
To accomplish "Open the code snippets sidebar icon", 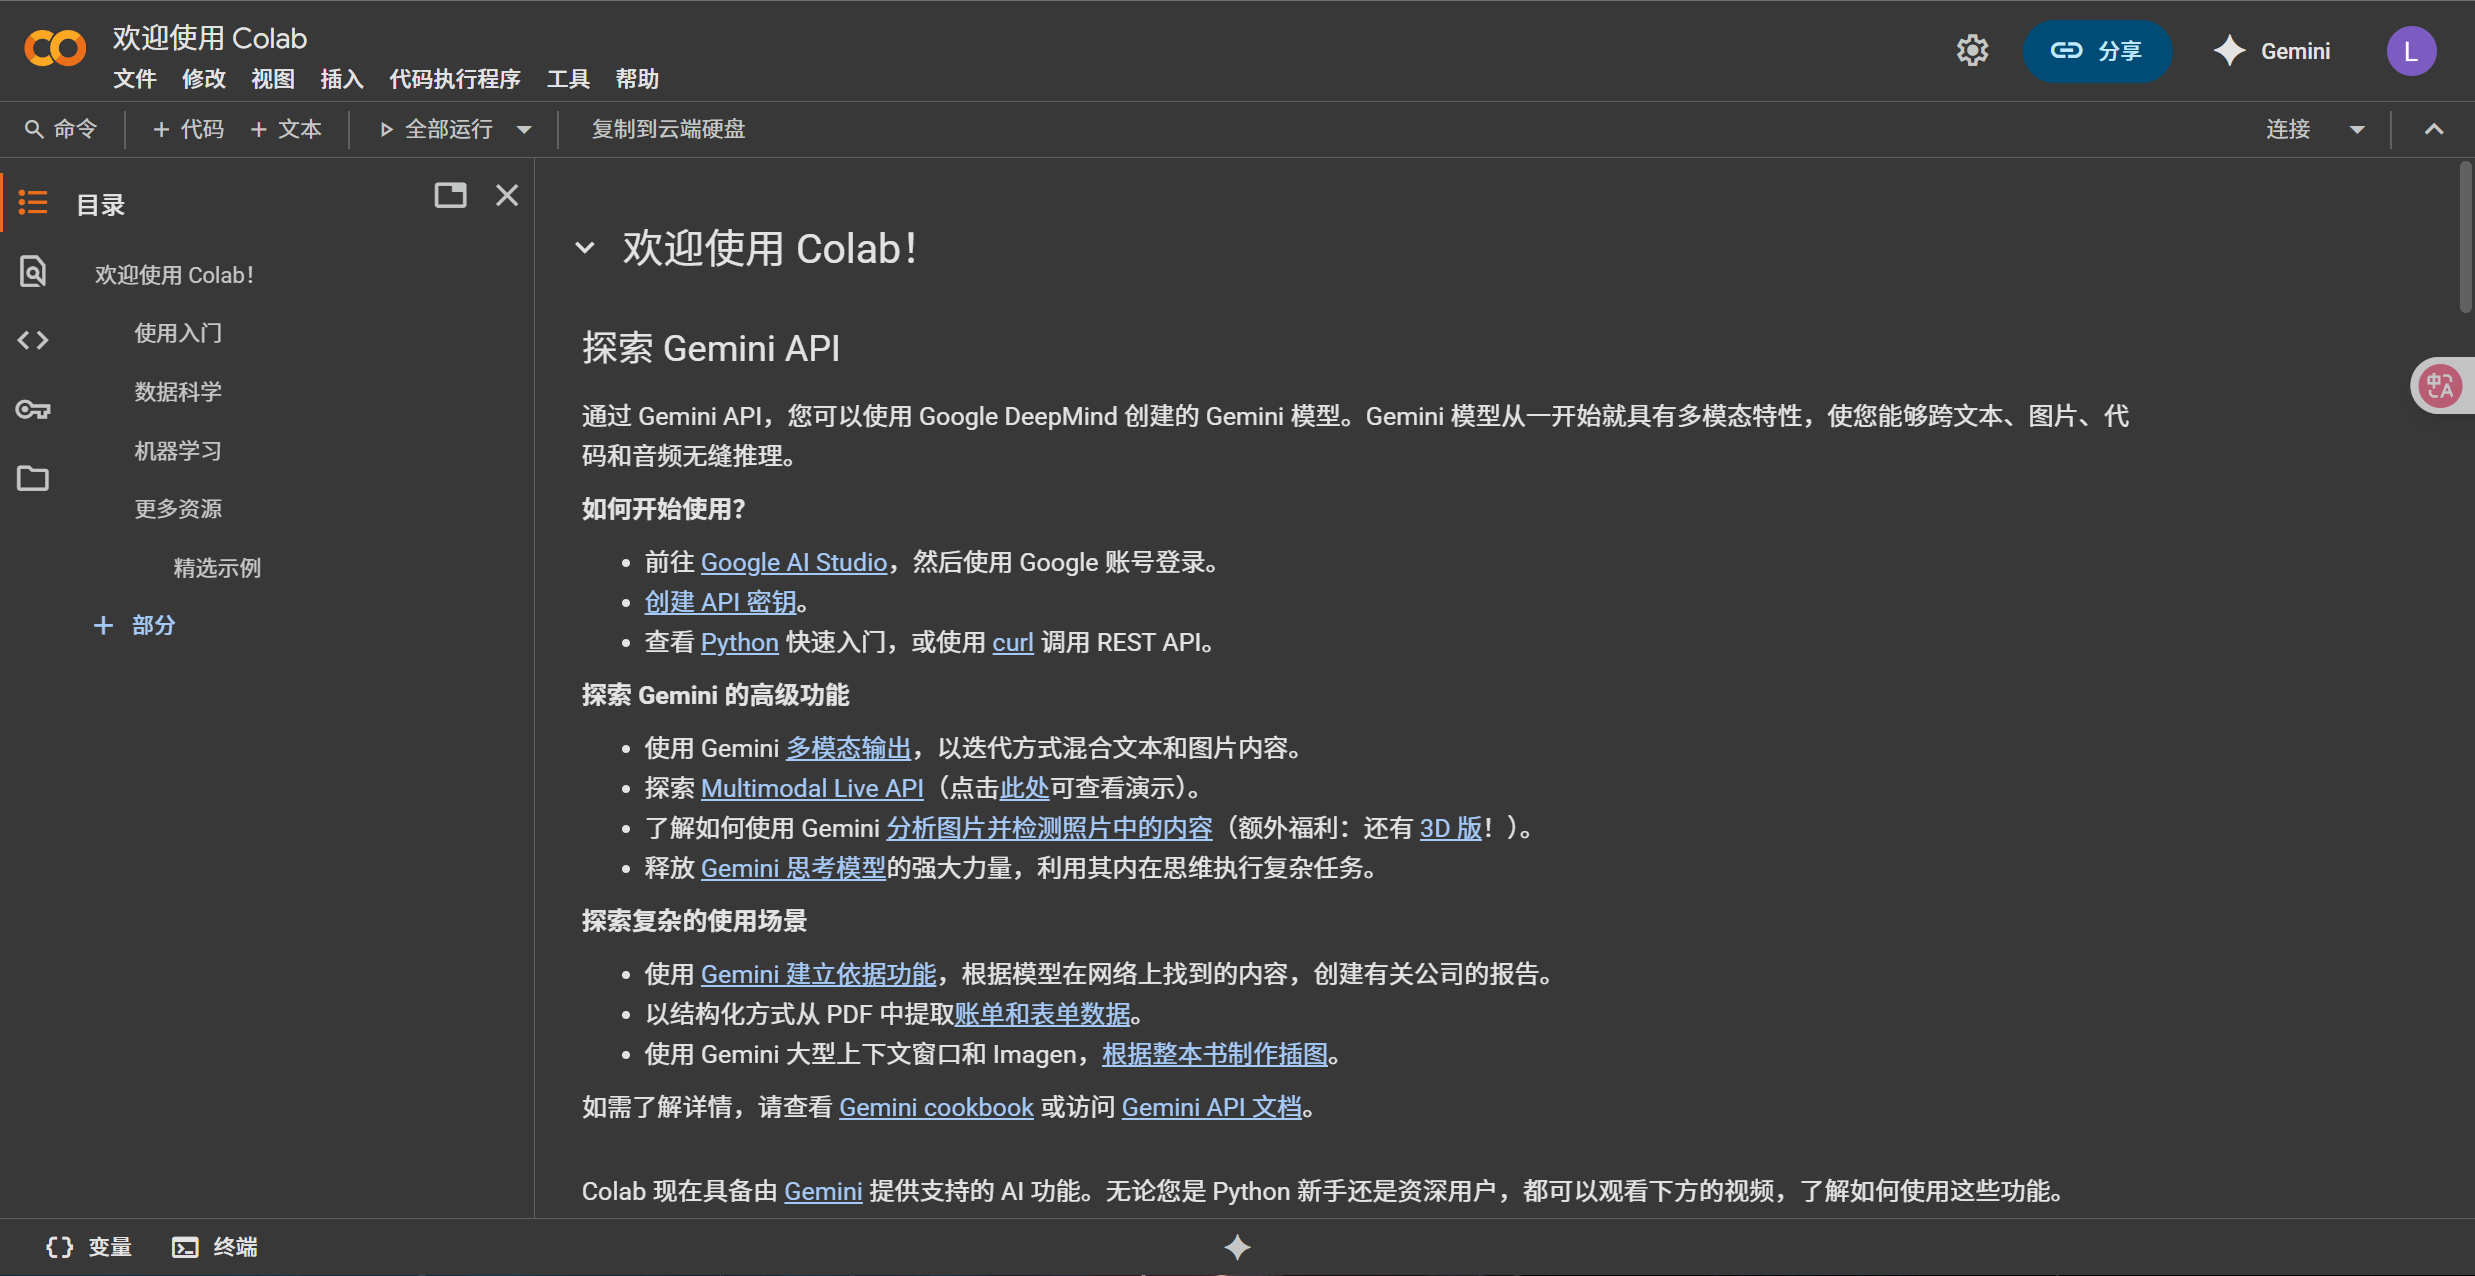I will coord(33,340).
